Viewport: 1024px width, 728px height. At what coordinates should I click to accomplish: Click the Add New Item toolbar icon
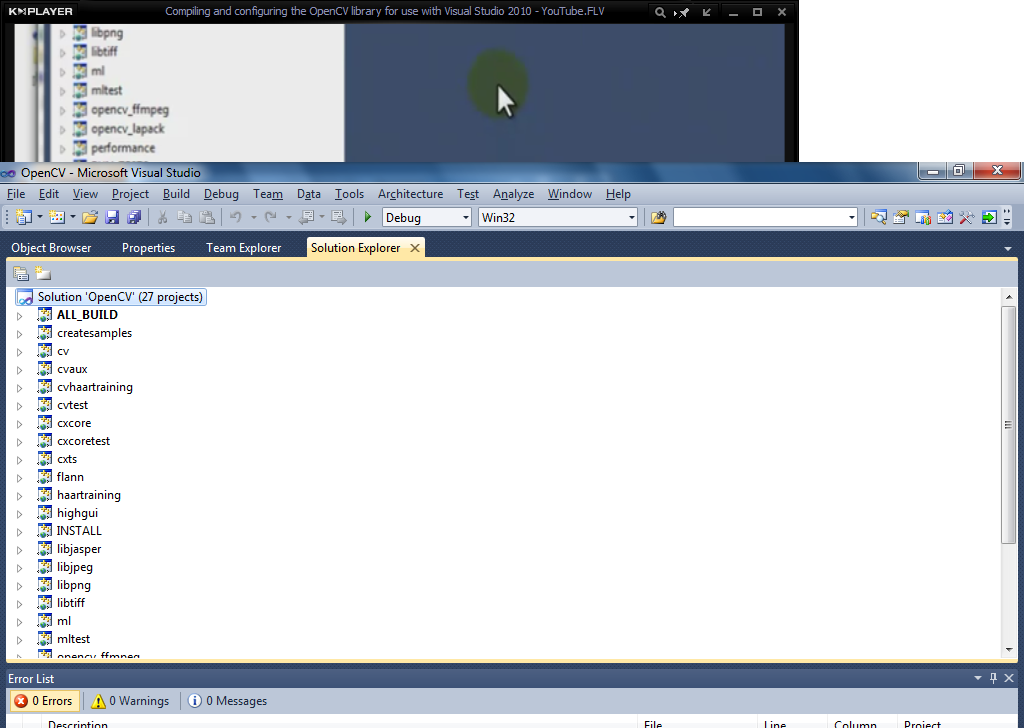click(x=57, y=217)
